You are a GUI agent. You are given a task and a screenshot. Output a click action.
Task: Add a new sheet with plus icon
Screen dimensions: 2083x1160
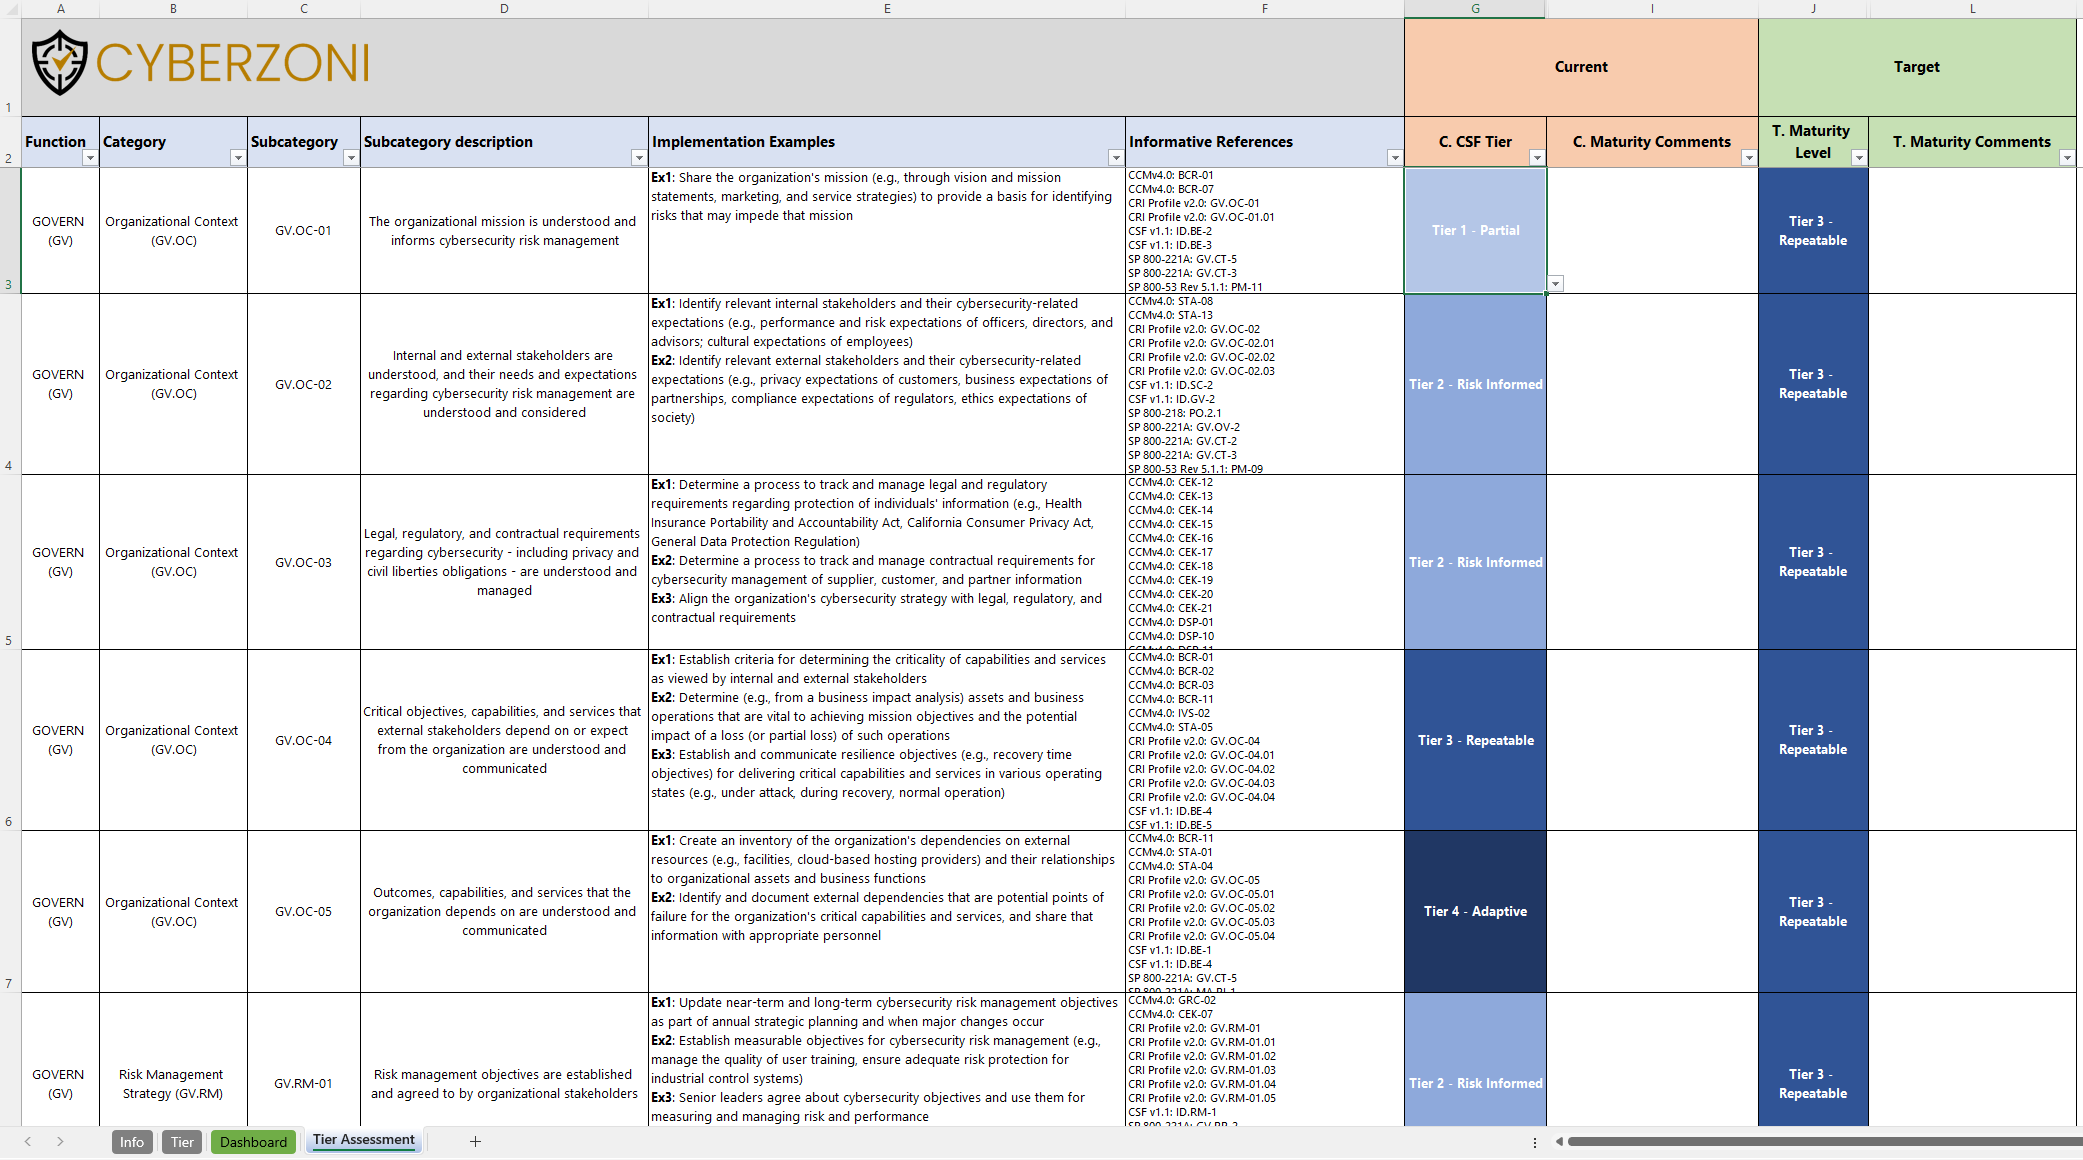(475, 1141)
